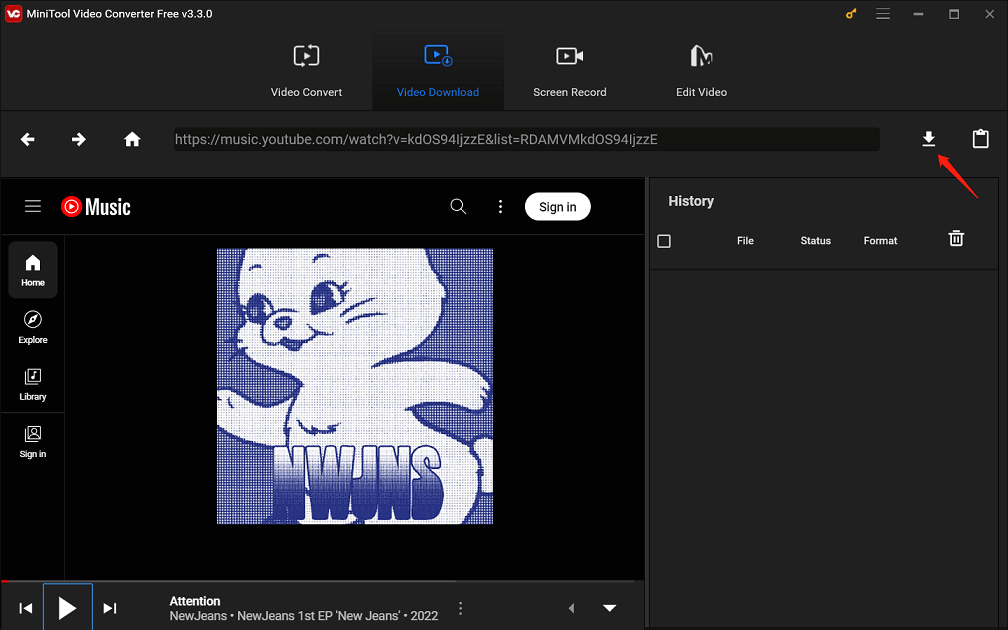Image resolution: width=1008 pixels, height=630 pixels.
Task: Skip to the next track
Action: click(x=110, y=608)
